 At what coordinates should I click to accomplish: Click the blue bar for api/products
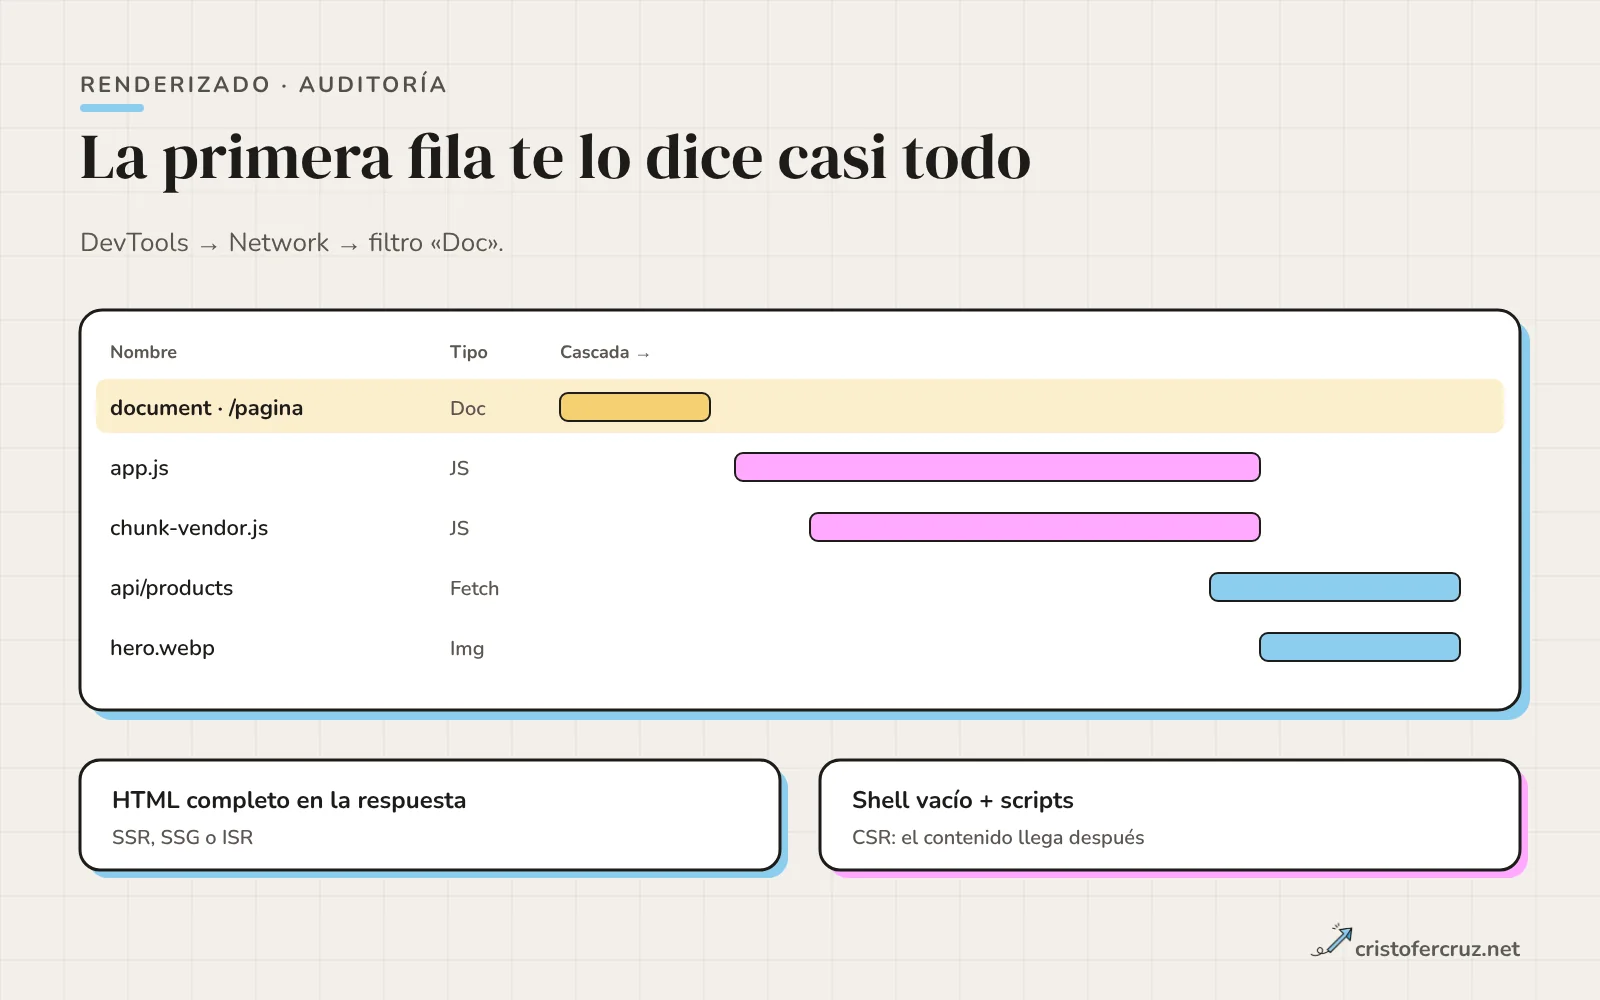(1335, 587)
